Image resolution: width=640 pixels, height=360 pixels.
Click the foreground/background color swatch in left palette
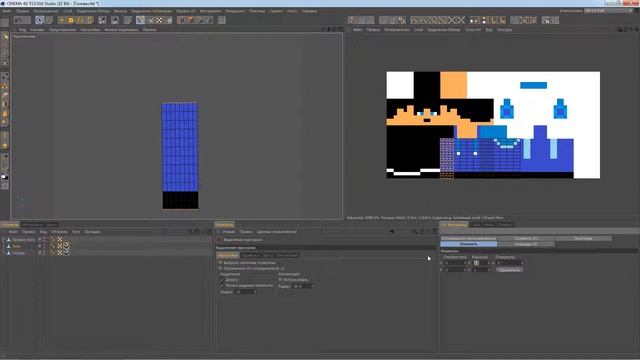[x=4, y=177]
